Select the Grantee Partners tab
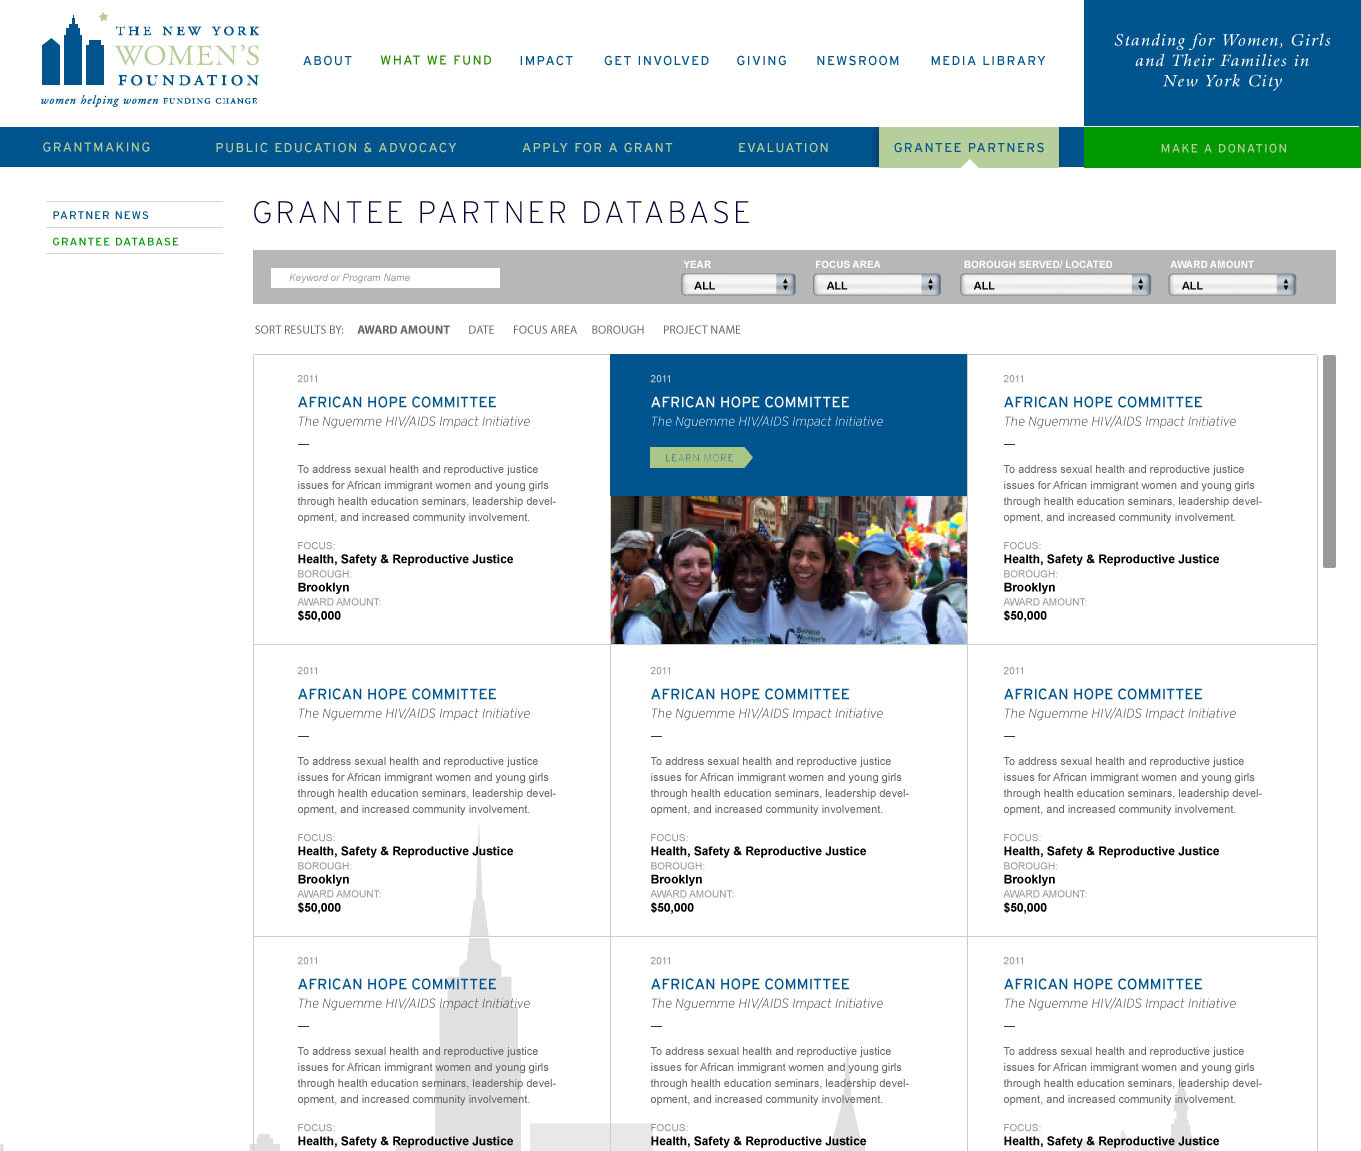This screenshot has width=1361, height=1151. point(969,147)
